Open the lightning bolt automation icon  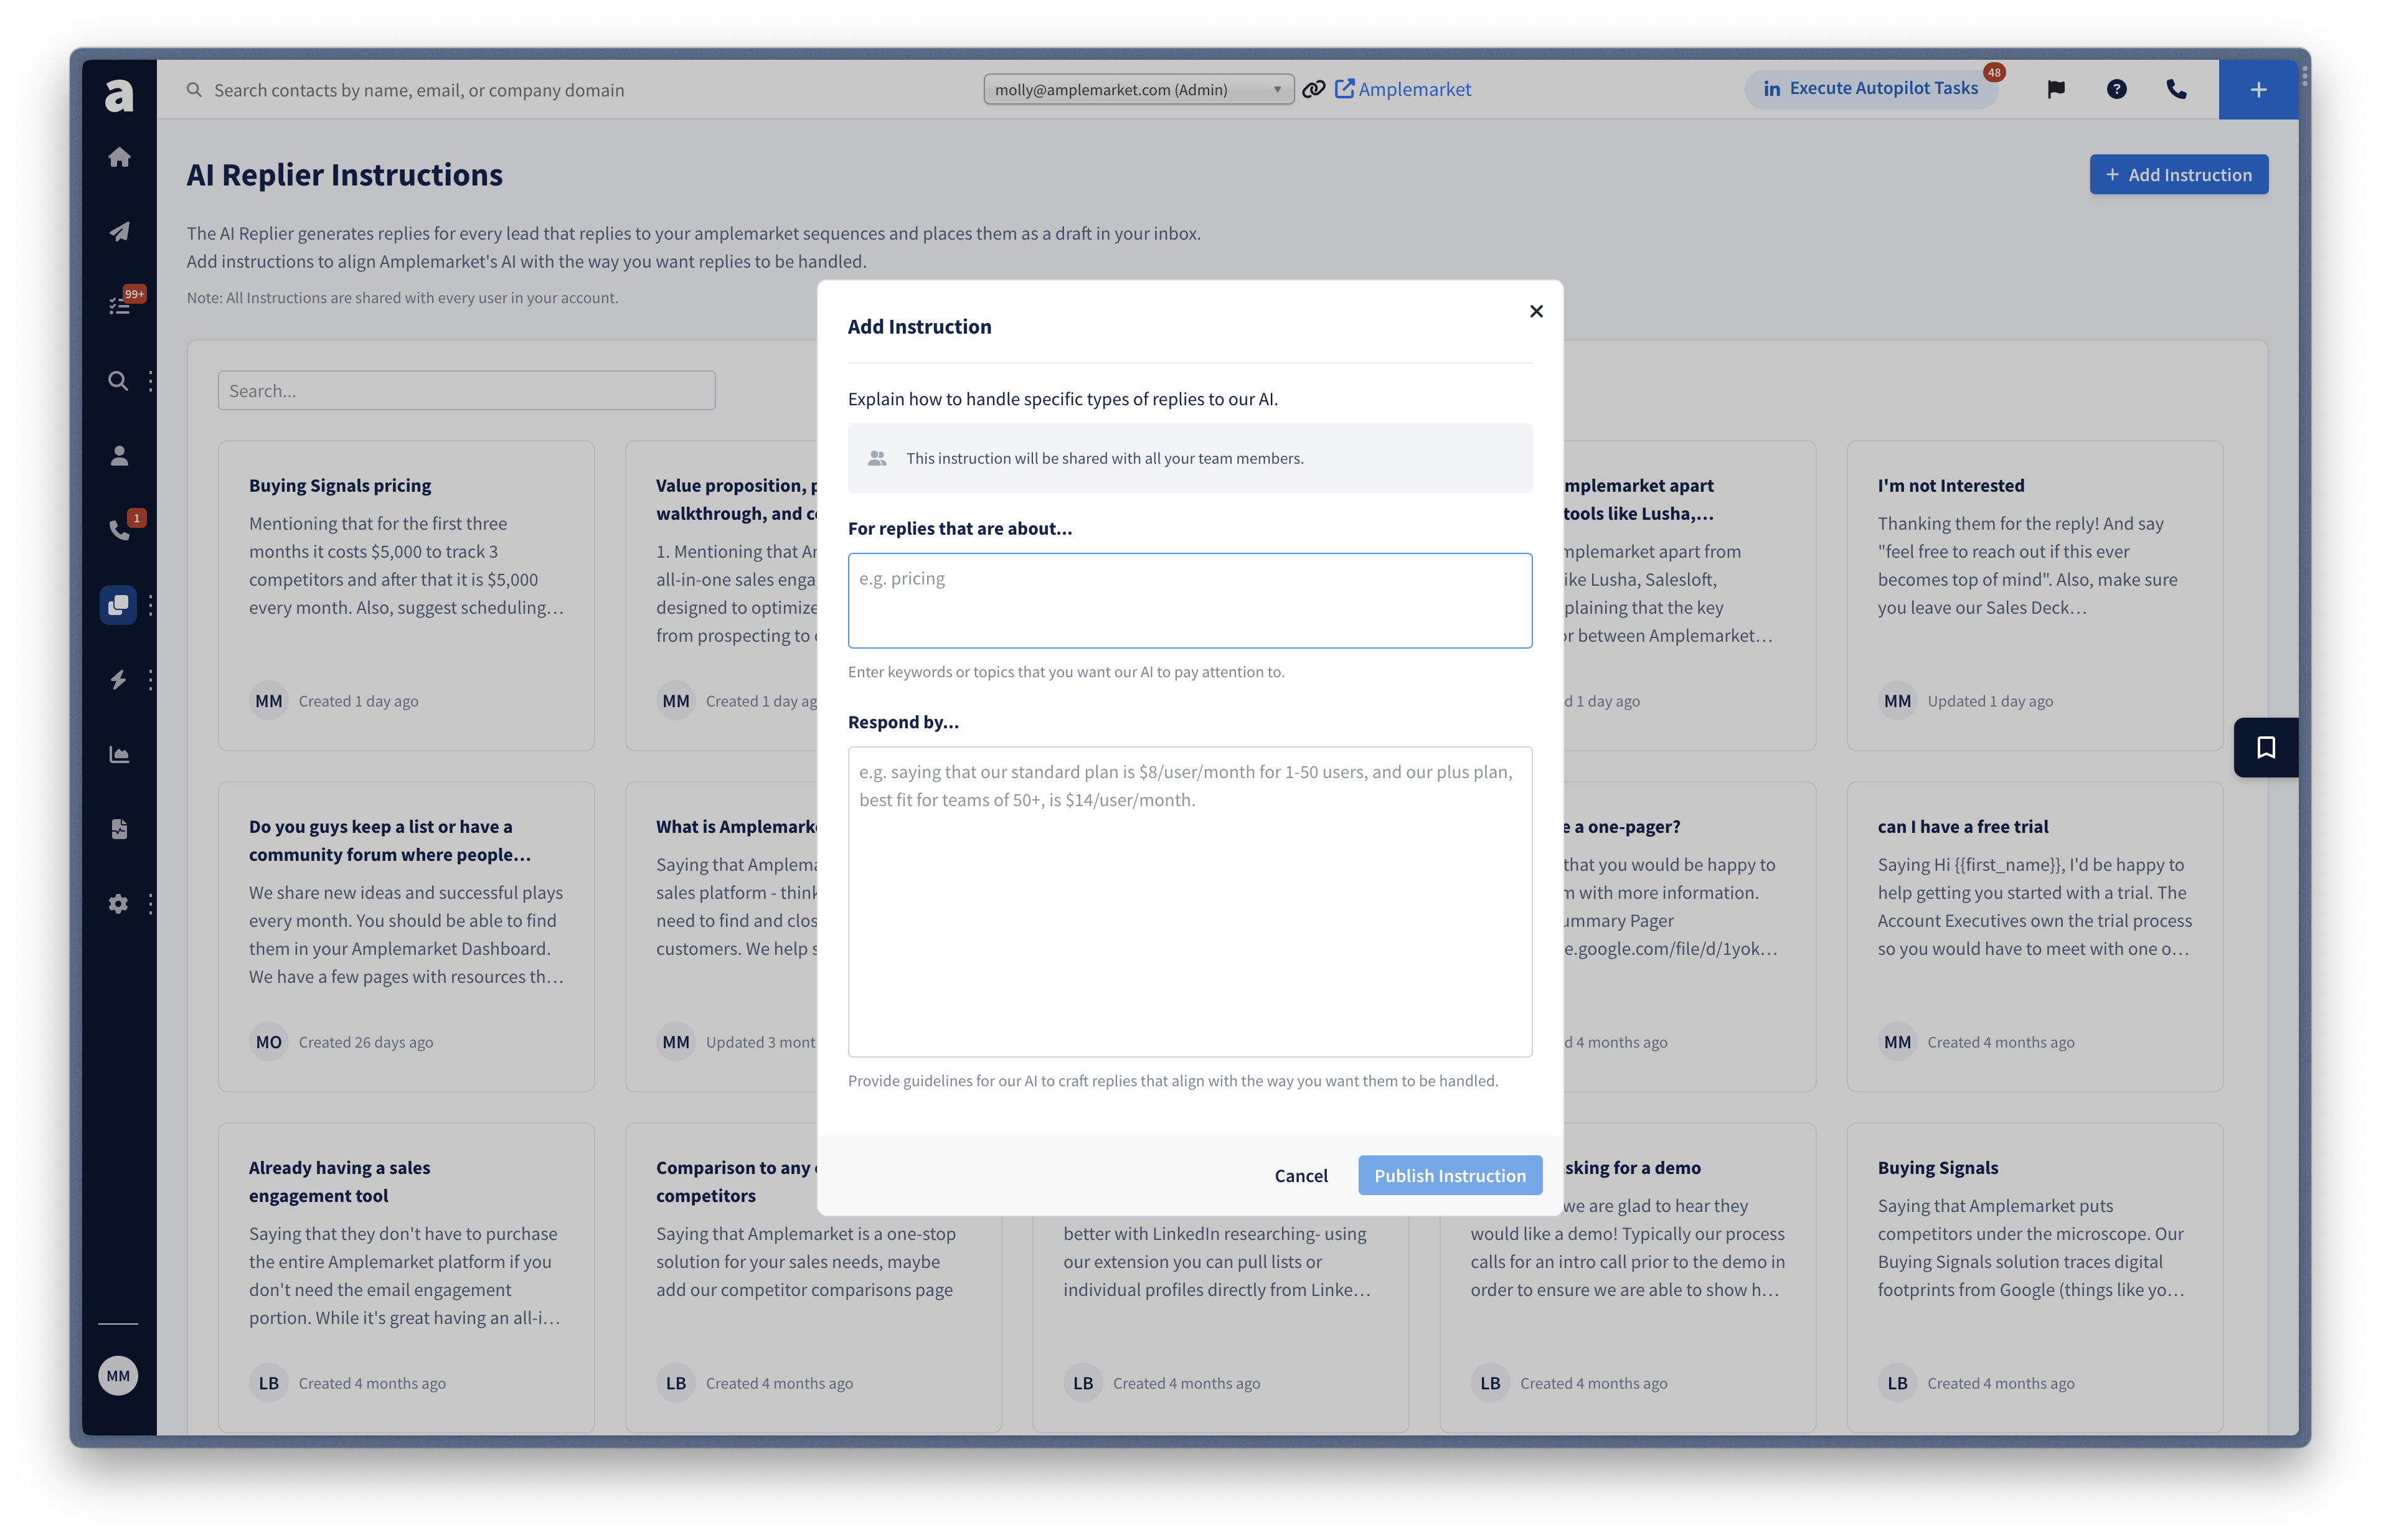click(118, 680)
